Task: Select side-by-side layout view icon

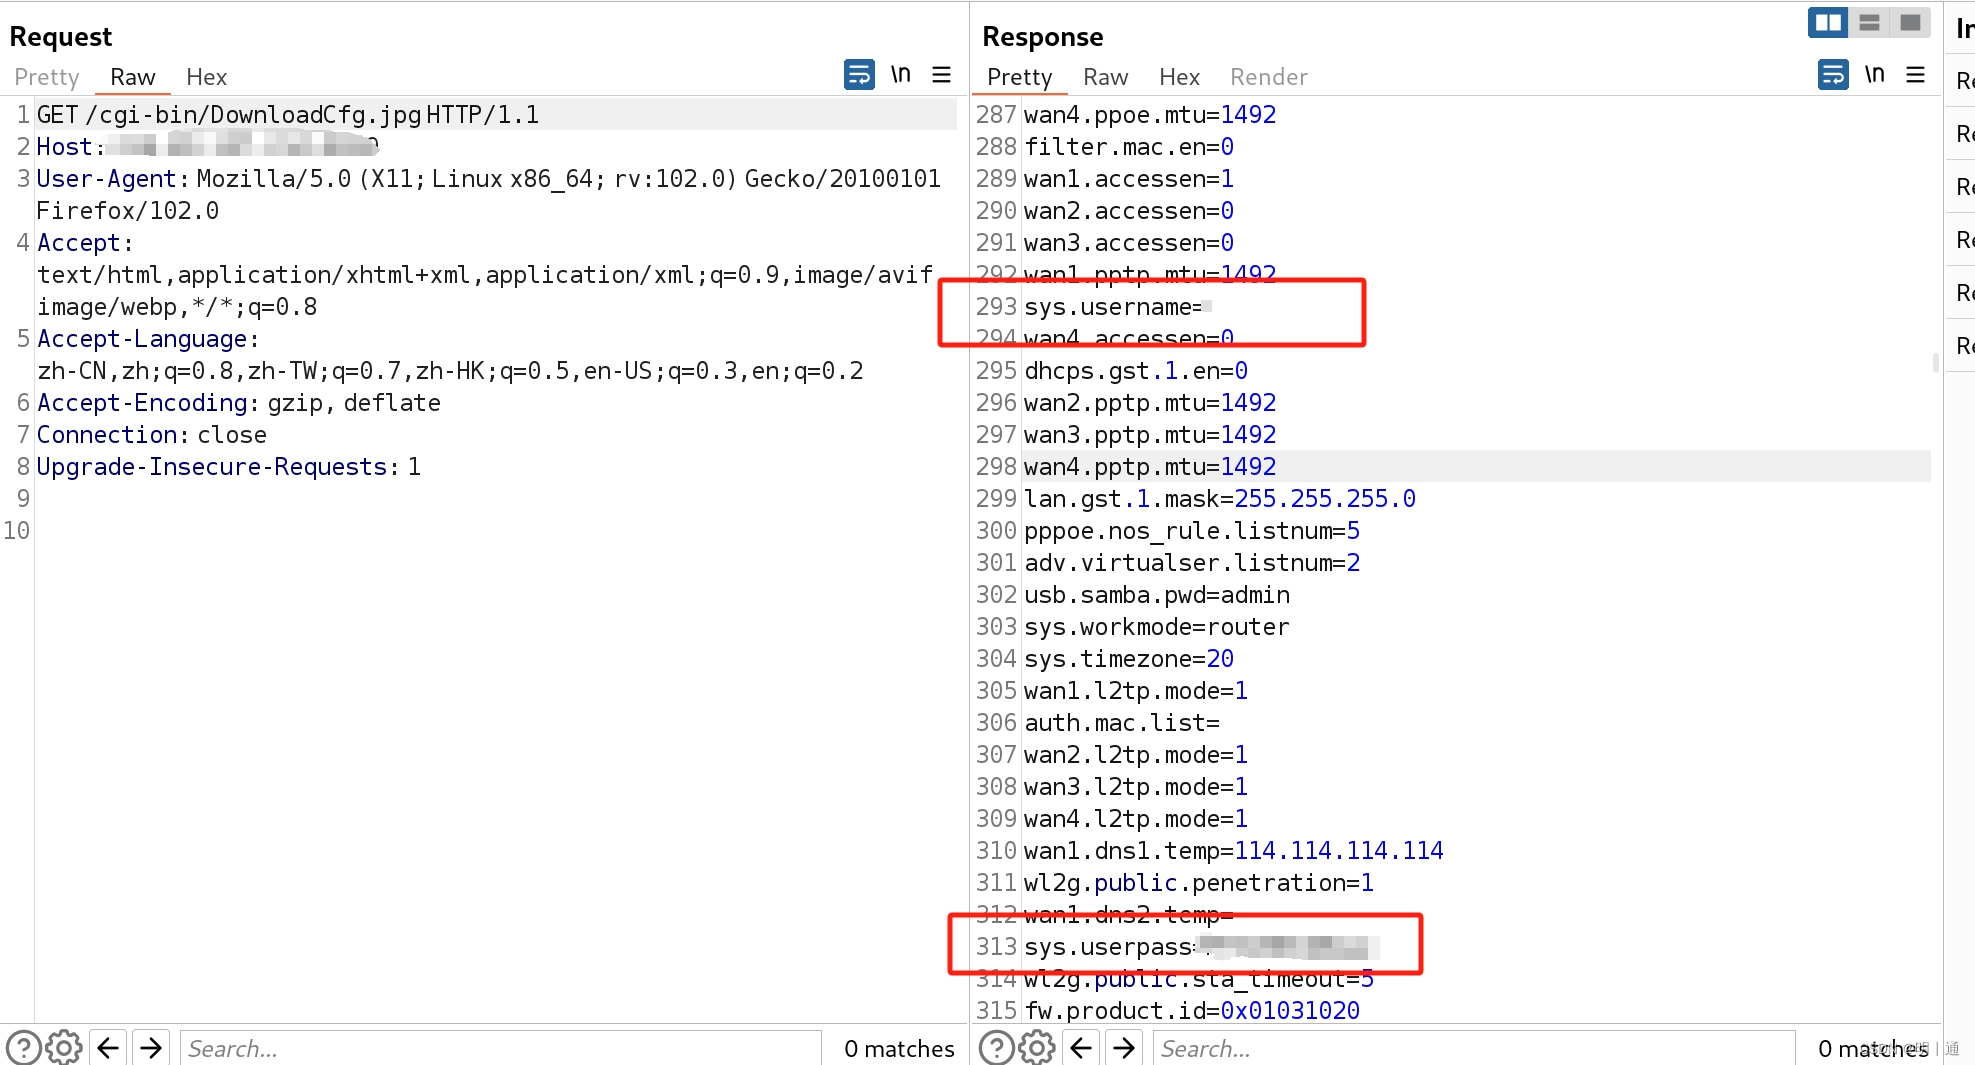Action: click(1828, 22)
